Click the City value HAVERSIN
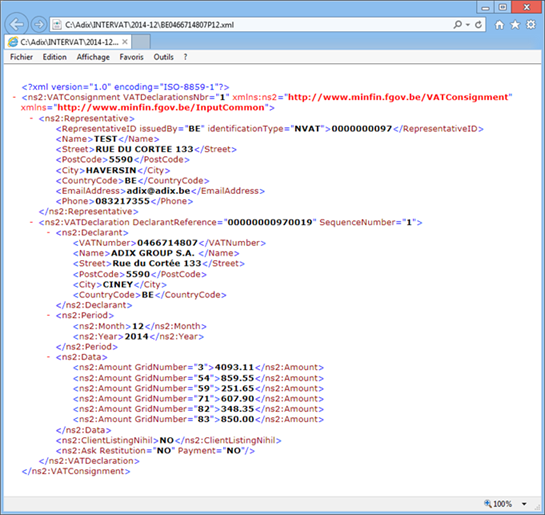 (111, 170)
